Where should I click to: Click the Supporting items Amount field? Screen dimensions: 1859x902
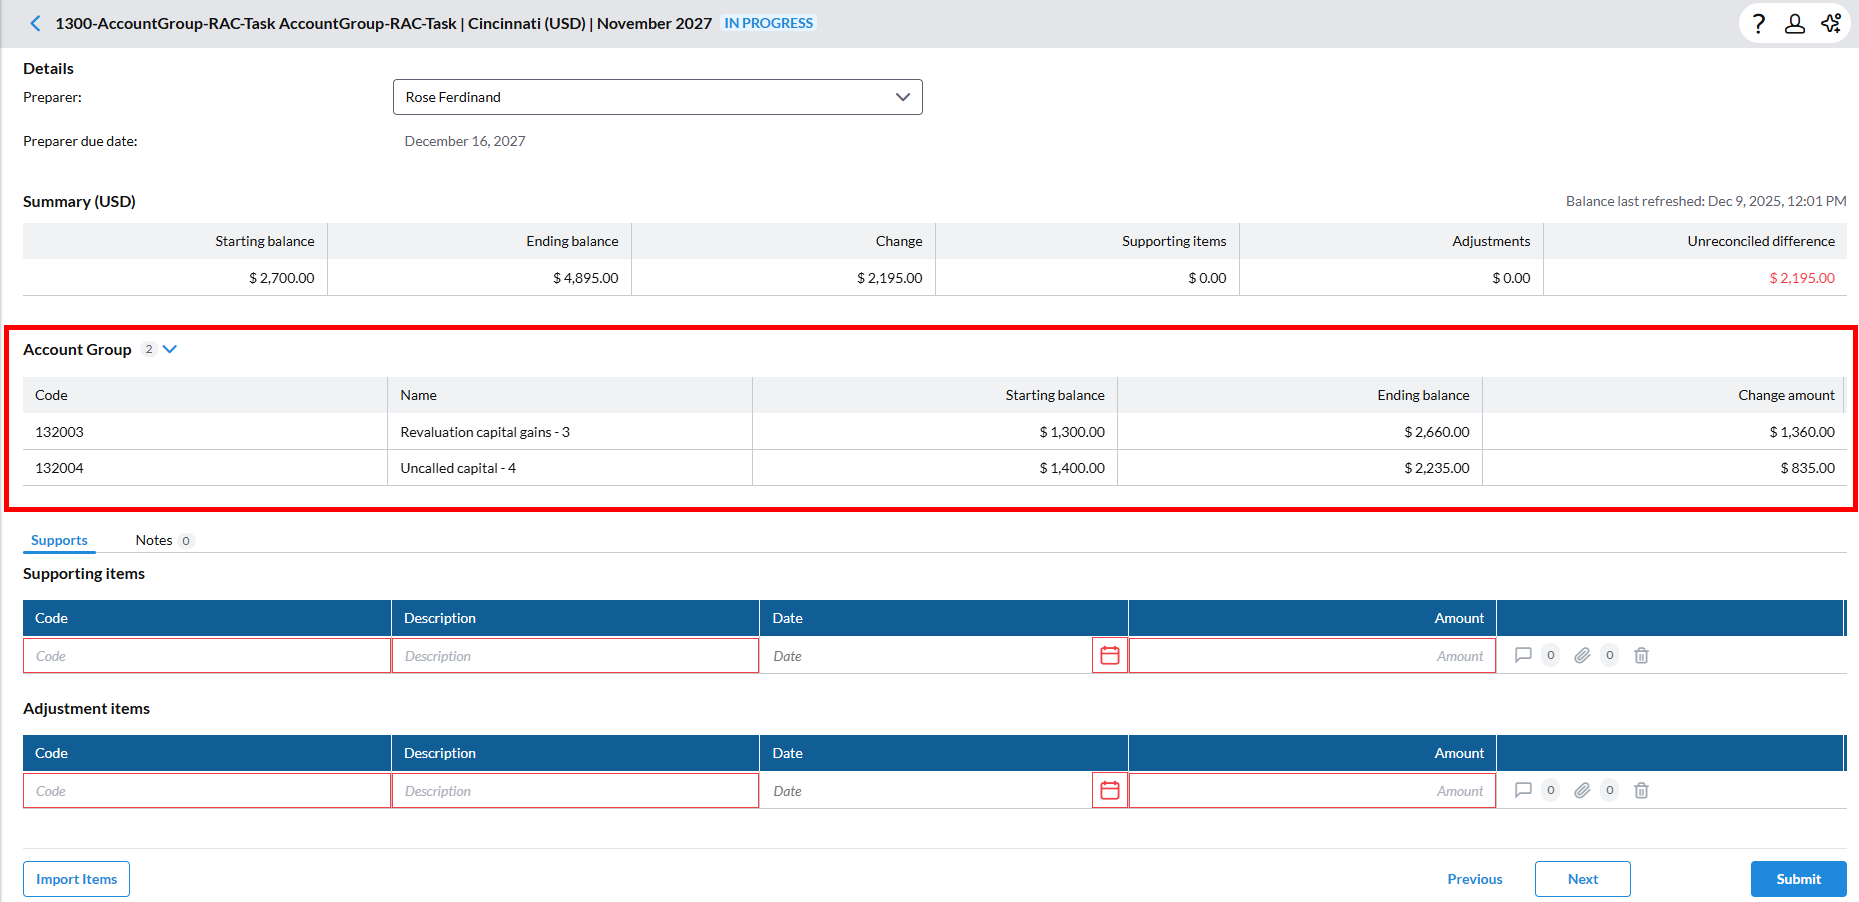(1311, 656)
